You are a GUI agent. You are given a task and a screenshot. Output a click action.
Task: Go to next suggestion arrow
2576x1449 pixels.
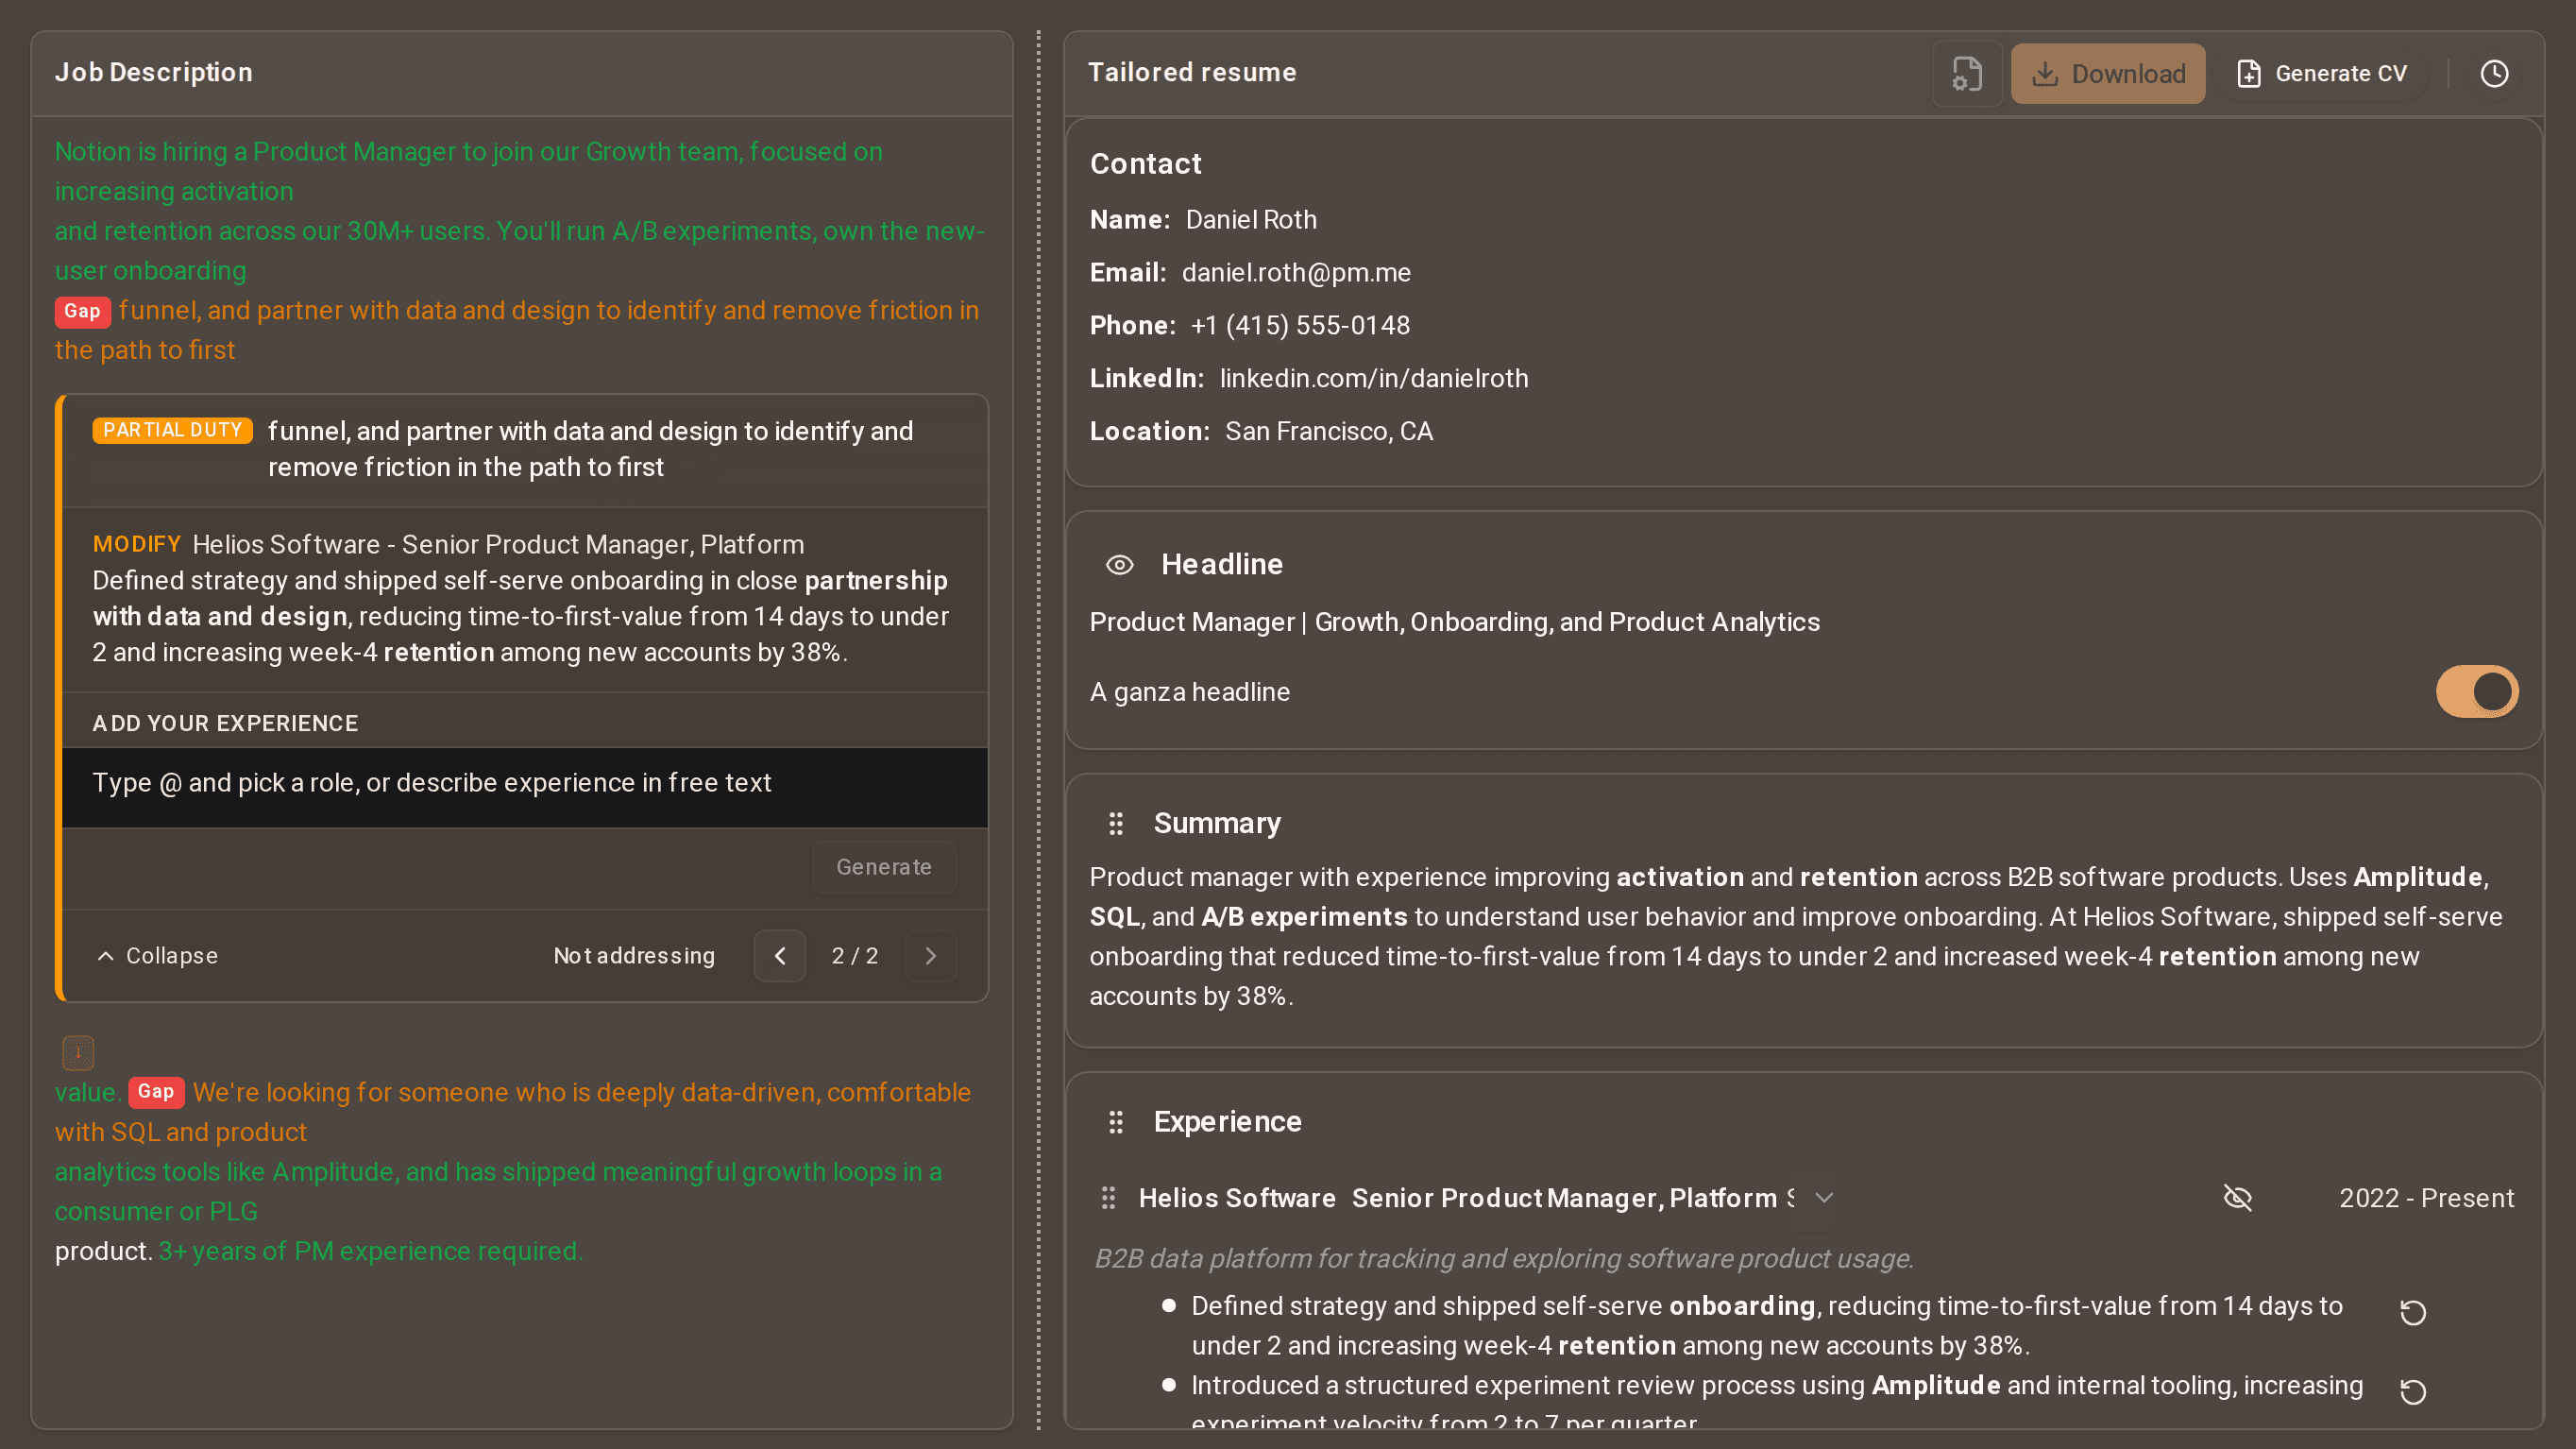[930, 956]
